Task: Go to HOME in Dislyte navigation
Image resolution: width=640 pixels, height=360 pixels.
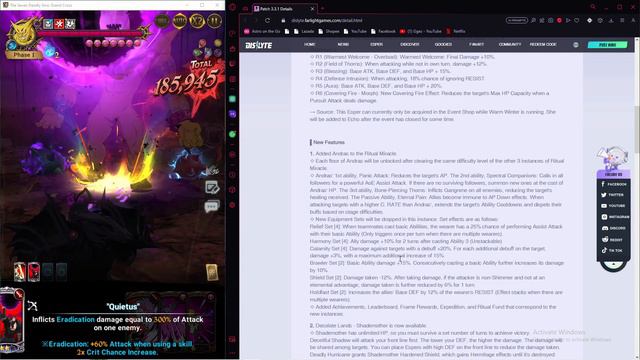Action: coord(309,44)
